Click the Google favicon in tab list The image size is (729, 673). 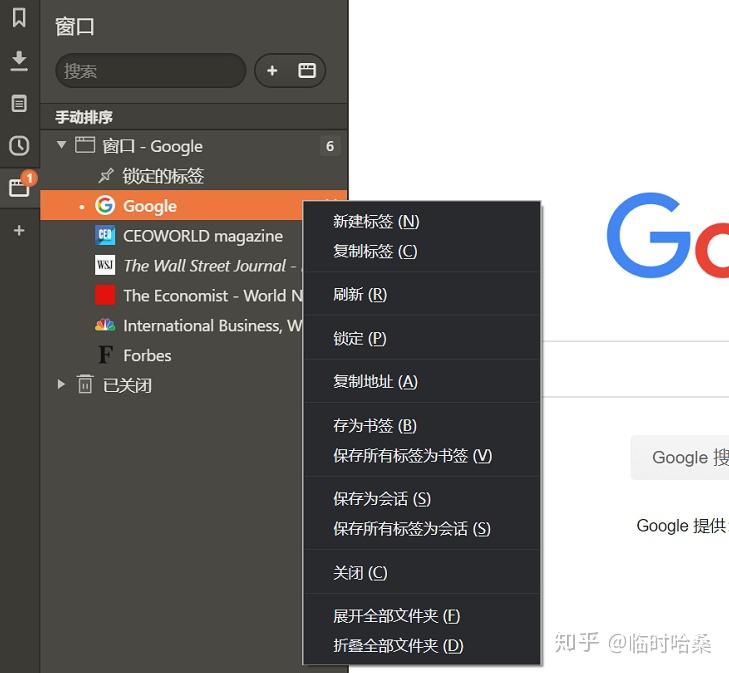105,205
